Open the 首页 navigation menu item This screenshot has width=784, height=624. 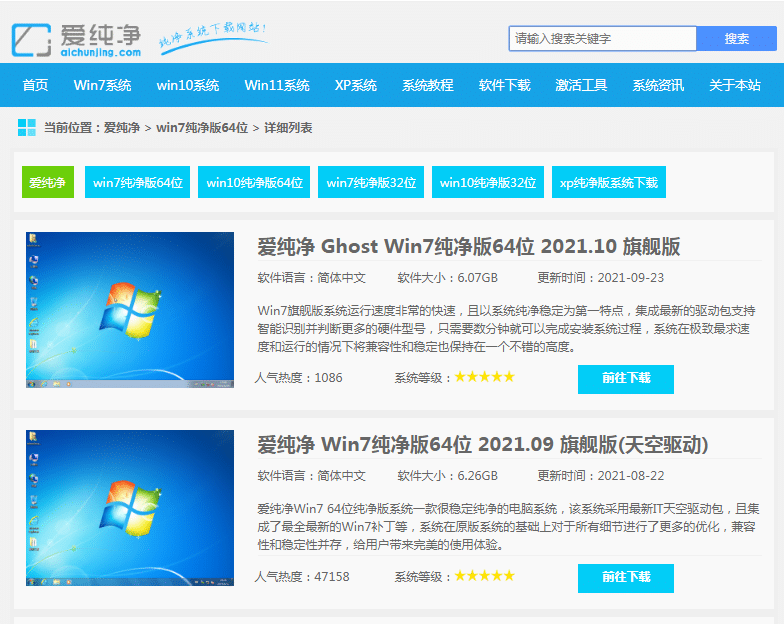[35, 85]
